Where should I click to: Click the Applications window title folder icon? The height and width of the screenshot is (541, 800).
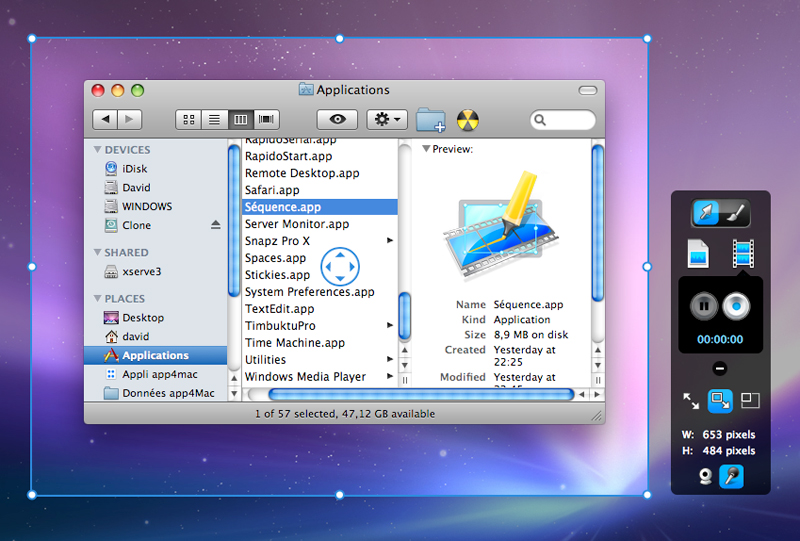[306, 89]
